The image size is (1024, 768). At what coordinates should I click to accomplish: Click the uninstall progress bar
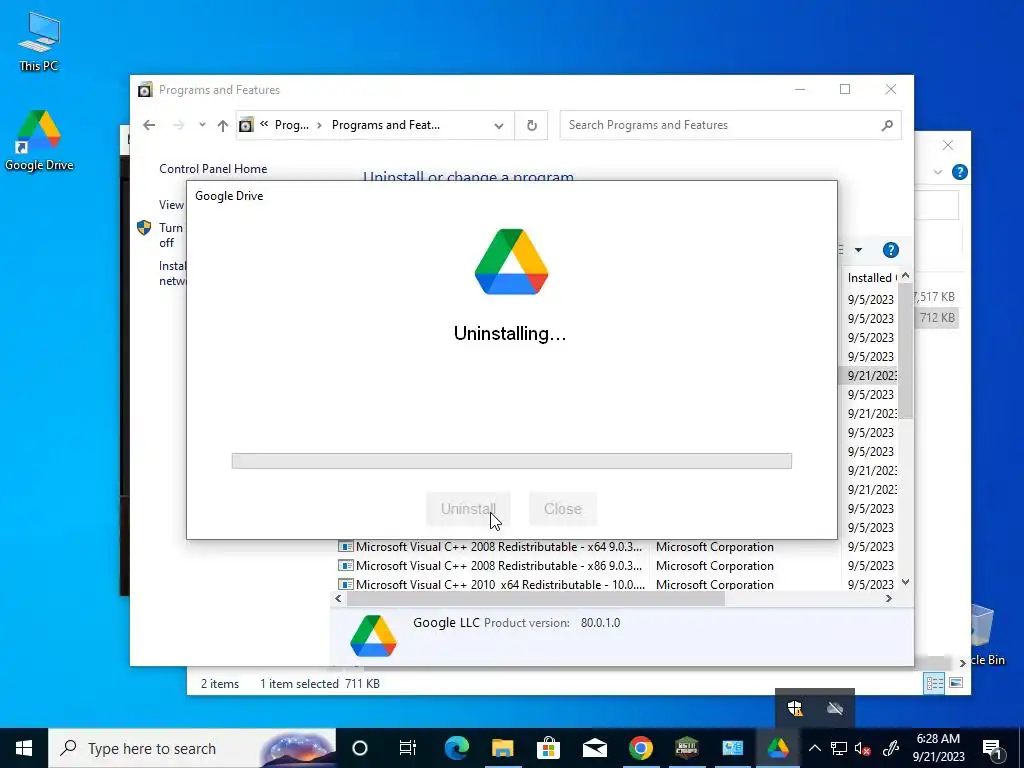[x=511, y=461]
